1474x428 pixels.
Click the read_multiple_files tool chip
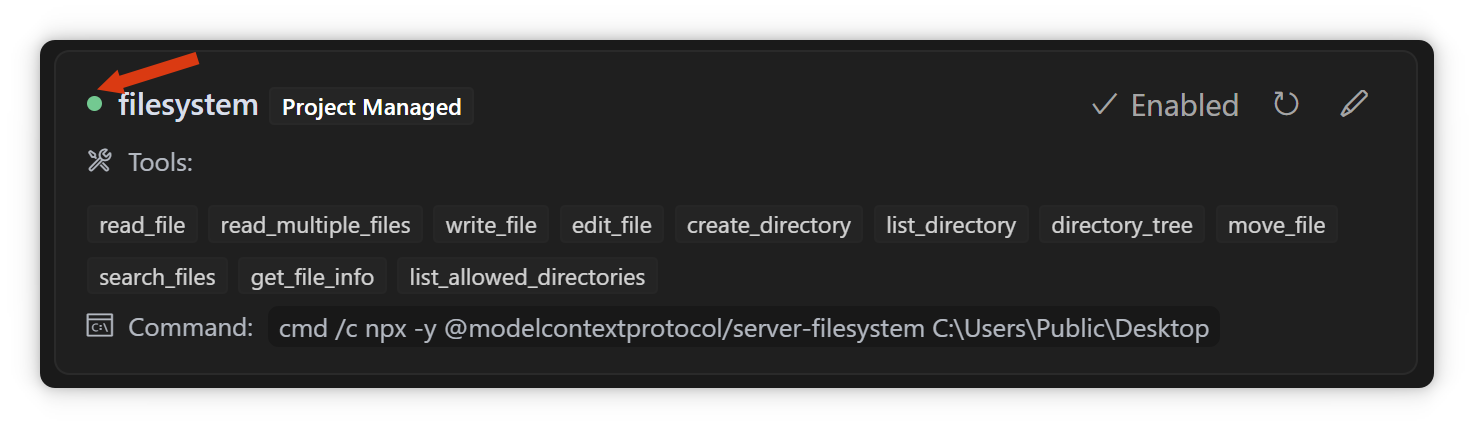click(x=315, y=225)
